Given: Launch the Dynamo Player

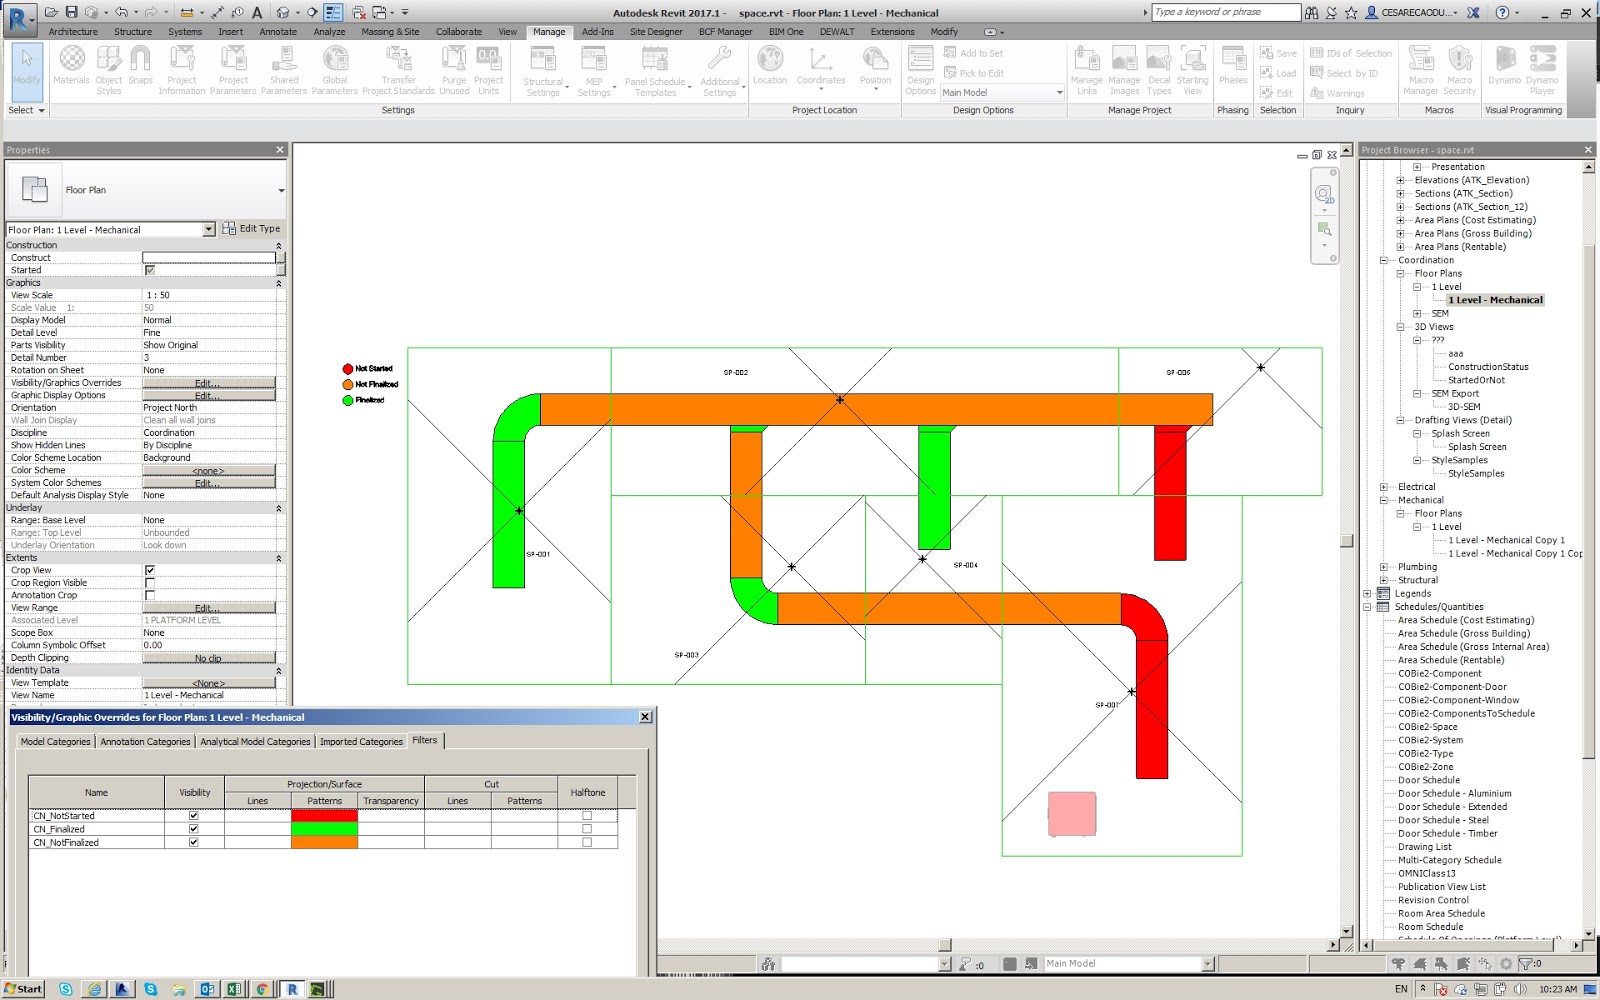Looking at the screenshot, I should pyautogui.click(x=1541, y=68).
